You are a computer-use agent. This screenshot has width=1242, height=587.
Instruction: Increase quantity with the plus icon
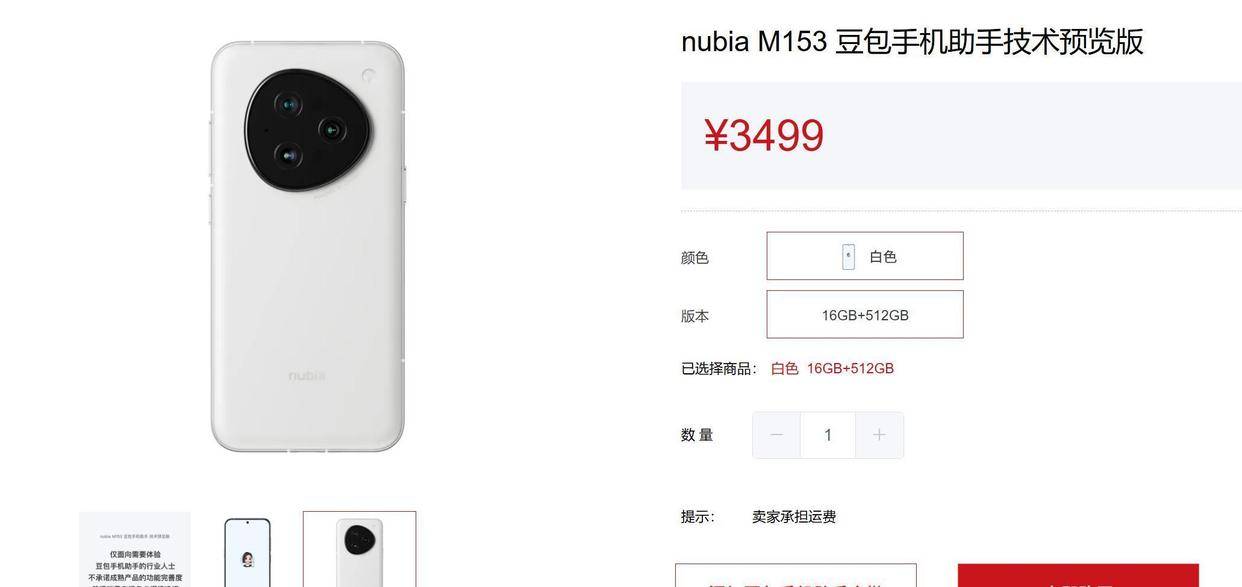coord(879,435)
